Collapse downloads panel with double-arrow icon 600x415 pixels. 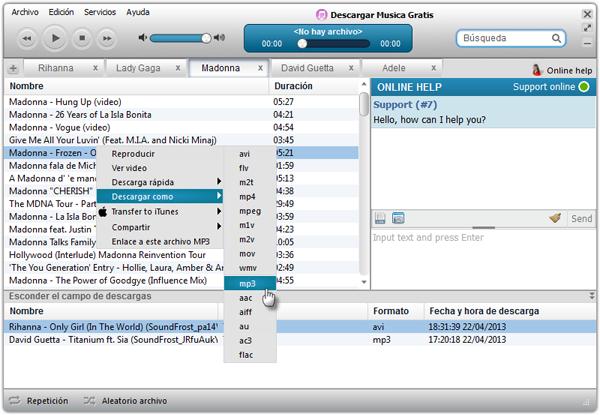[x=592, y=296]
